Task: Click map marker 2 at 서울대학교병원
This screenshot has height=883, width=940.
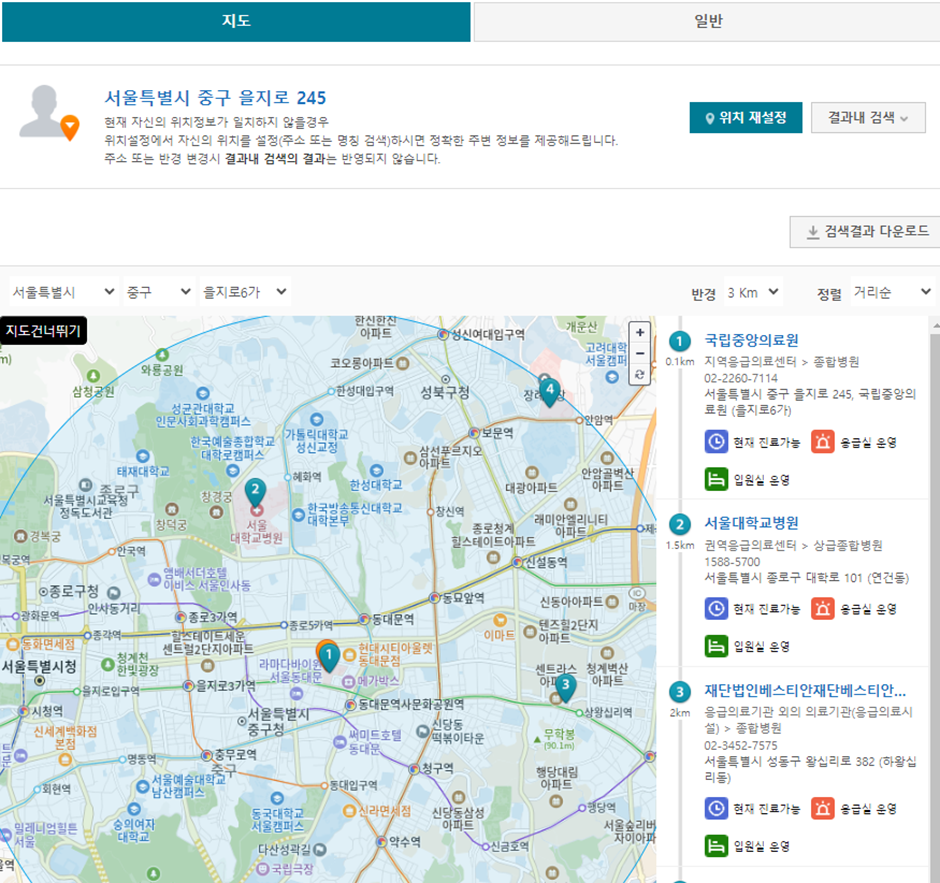Action: [255, 492]
